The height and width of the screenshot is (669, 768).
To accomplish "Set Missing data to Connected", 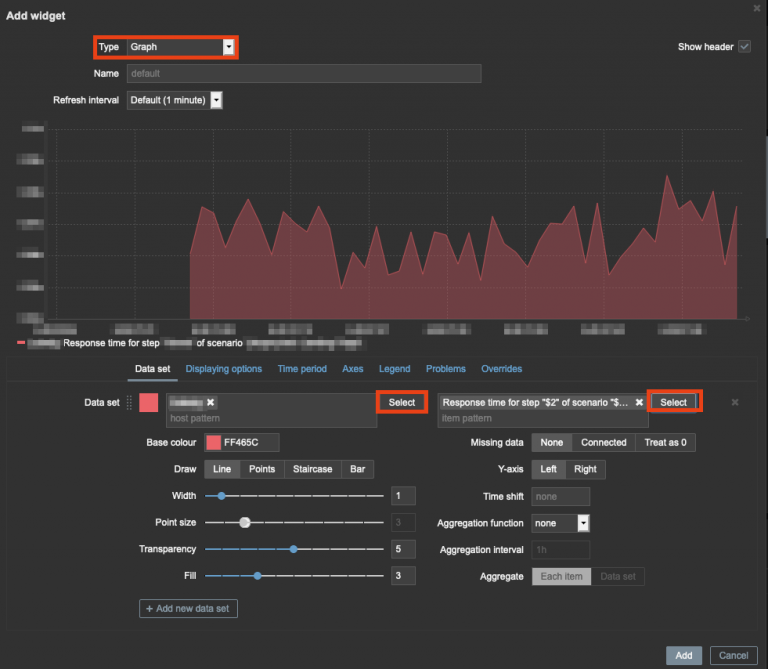I will [x=603, y=442].
